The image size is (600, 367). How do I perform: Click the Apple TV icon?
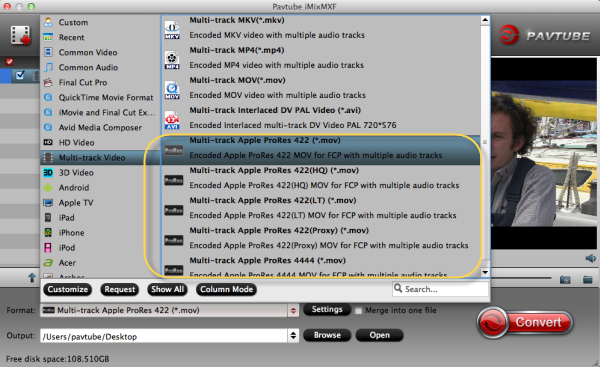tap(48, 202)
